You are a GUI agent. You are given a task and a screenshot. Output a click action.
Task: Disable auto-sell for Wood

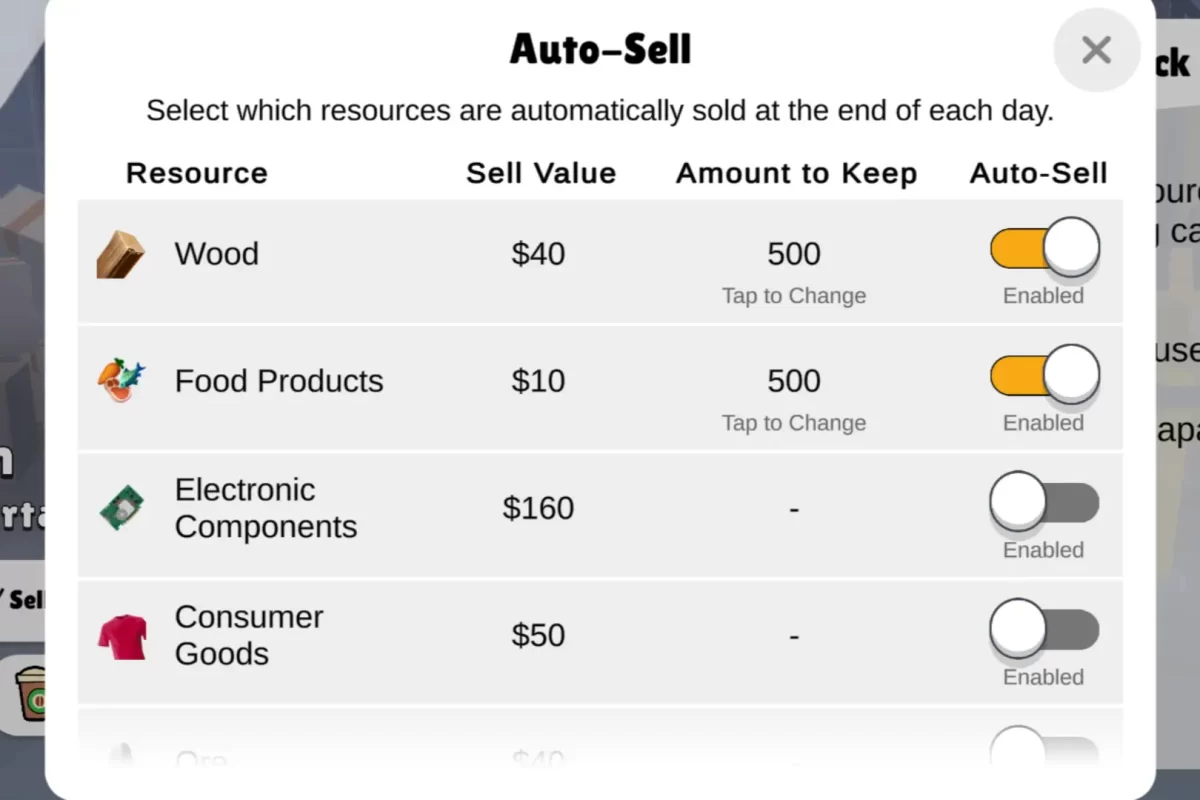pos(1044,248)
